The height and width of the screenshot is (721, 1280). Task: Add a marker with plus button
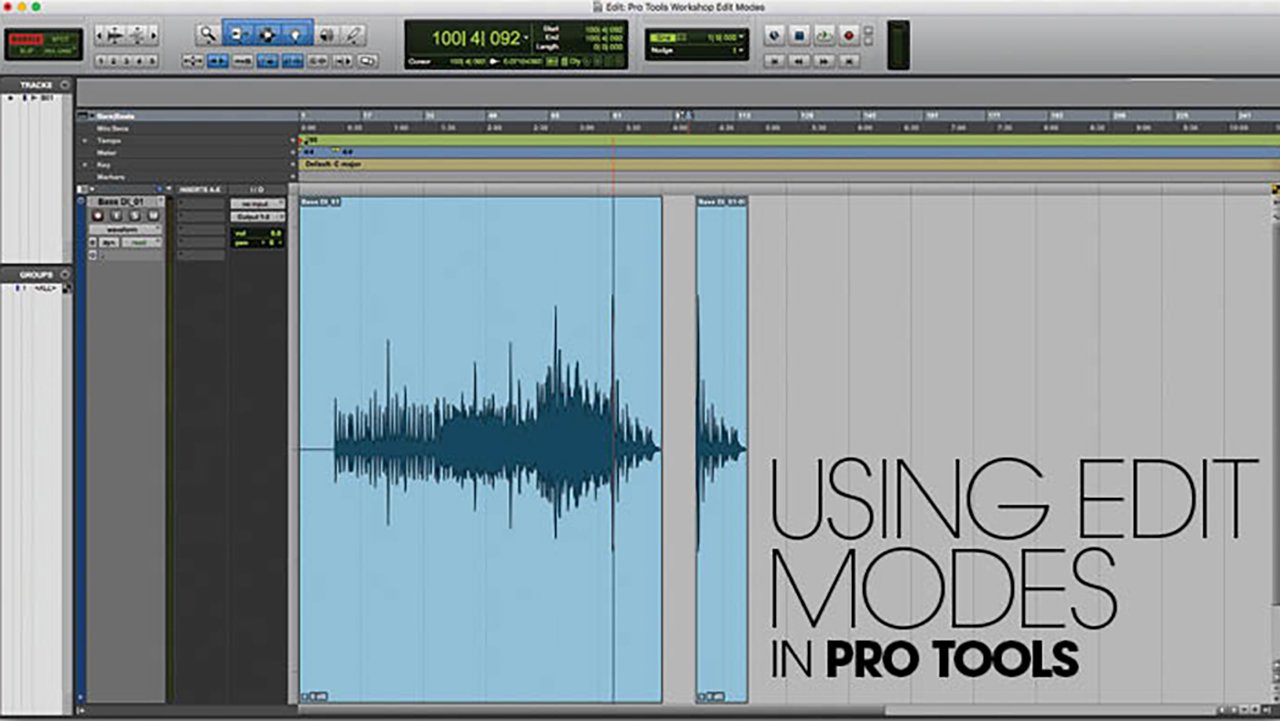pos(293,177)
